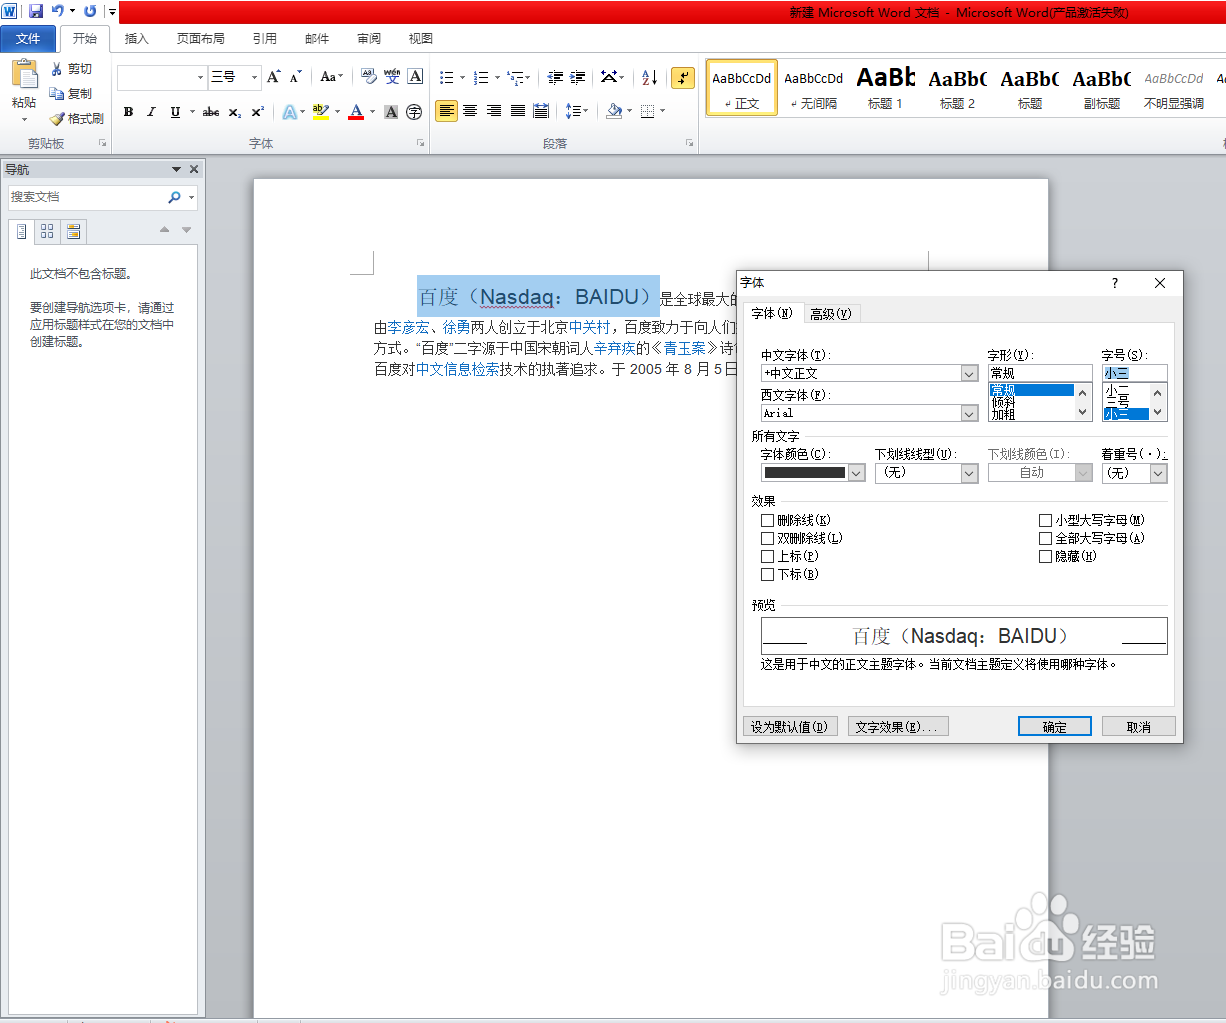The height and width of the screenshot is (1023, 1226).
Task: Enable the 删除线 checkbox
Action: click(x=767, y=520)
